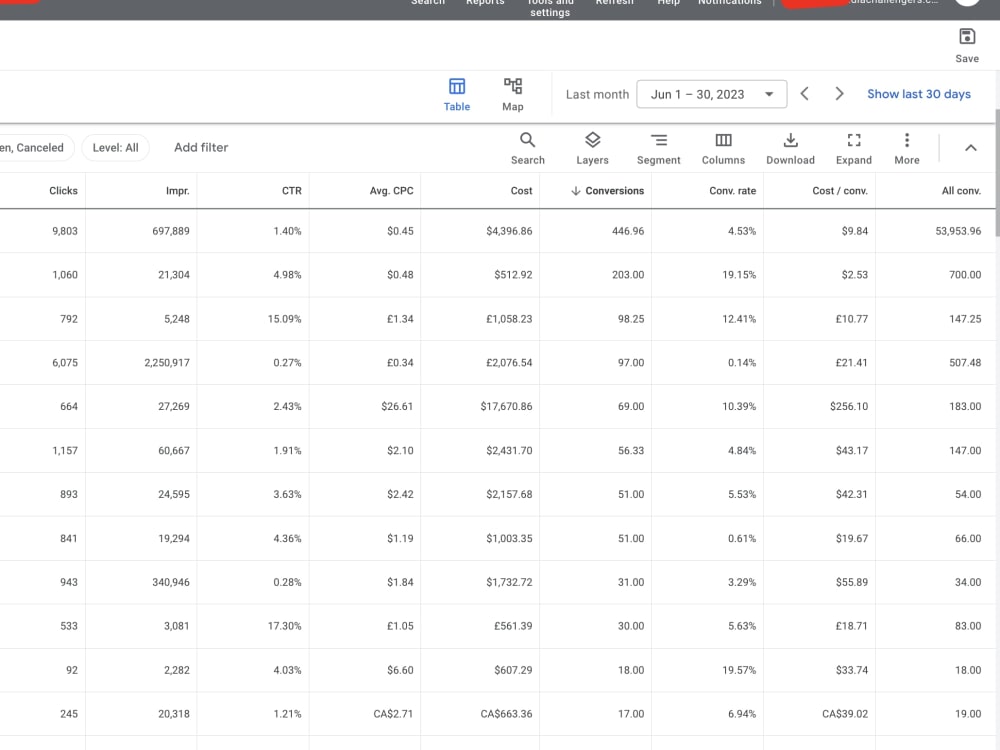Open the Layers option
This screenshot has width=1000, height=750.
coord(592,149)
